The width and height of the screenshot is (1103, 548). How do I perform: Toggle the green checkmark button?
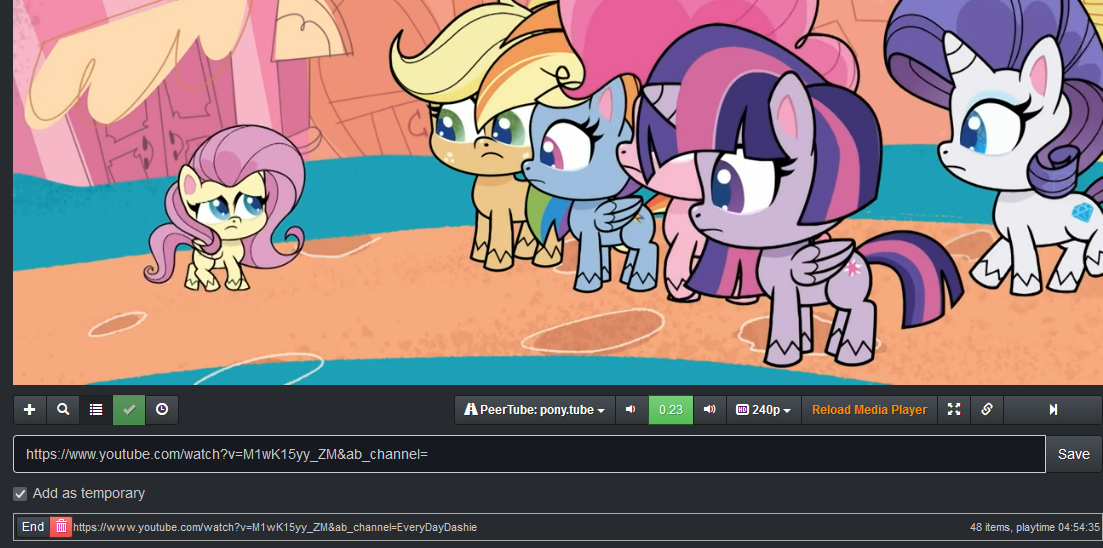129,409
